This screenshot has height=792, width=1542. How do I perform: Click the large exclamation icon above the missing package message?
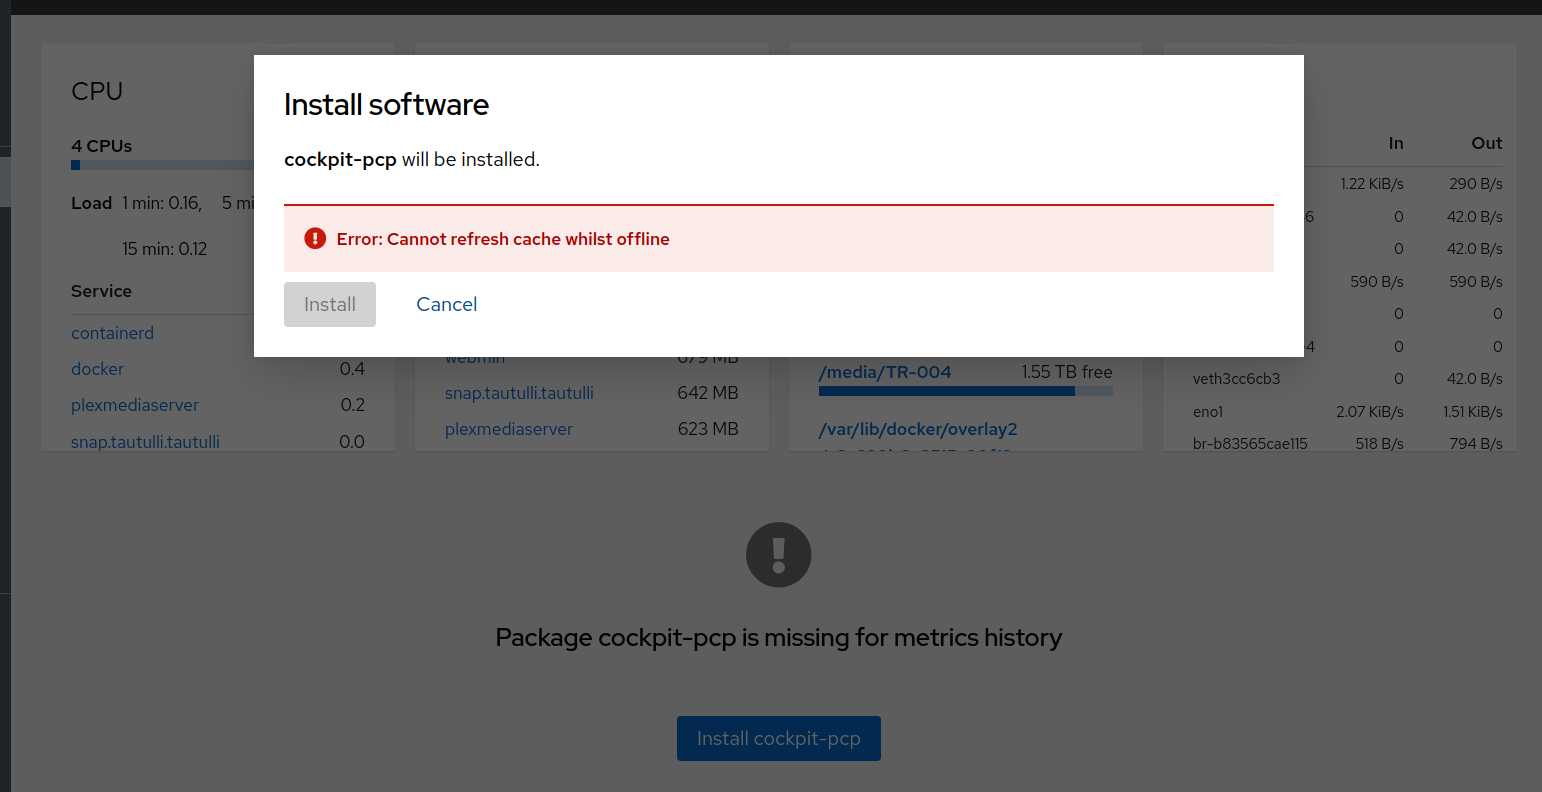[778, 555]
